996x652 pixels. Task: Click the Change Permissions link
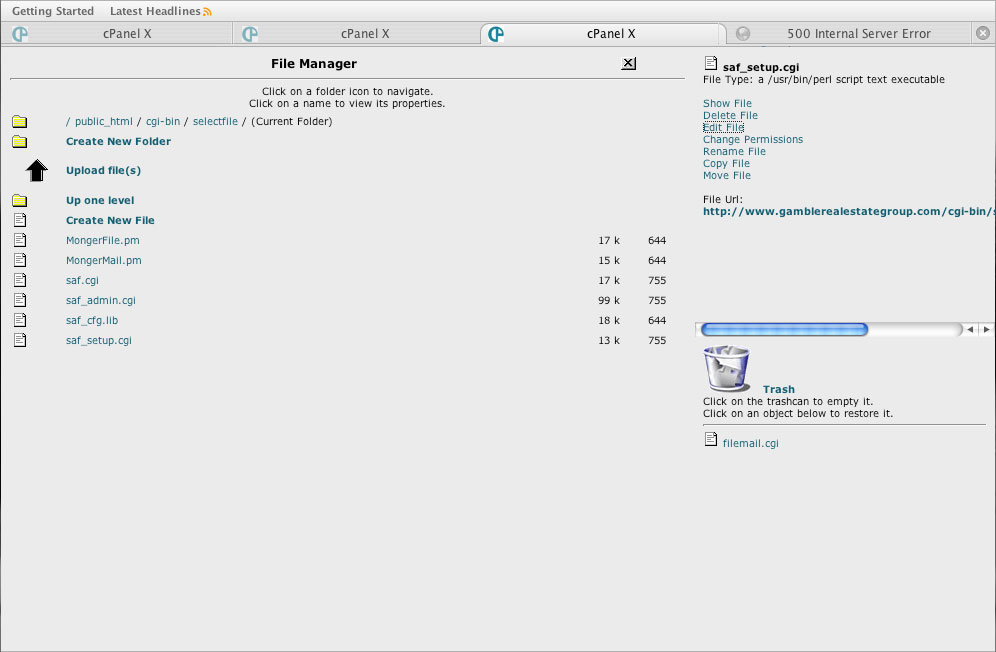752,140
